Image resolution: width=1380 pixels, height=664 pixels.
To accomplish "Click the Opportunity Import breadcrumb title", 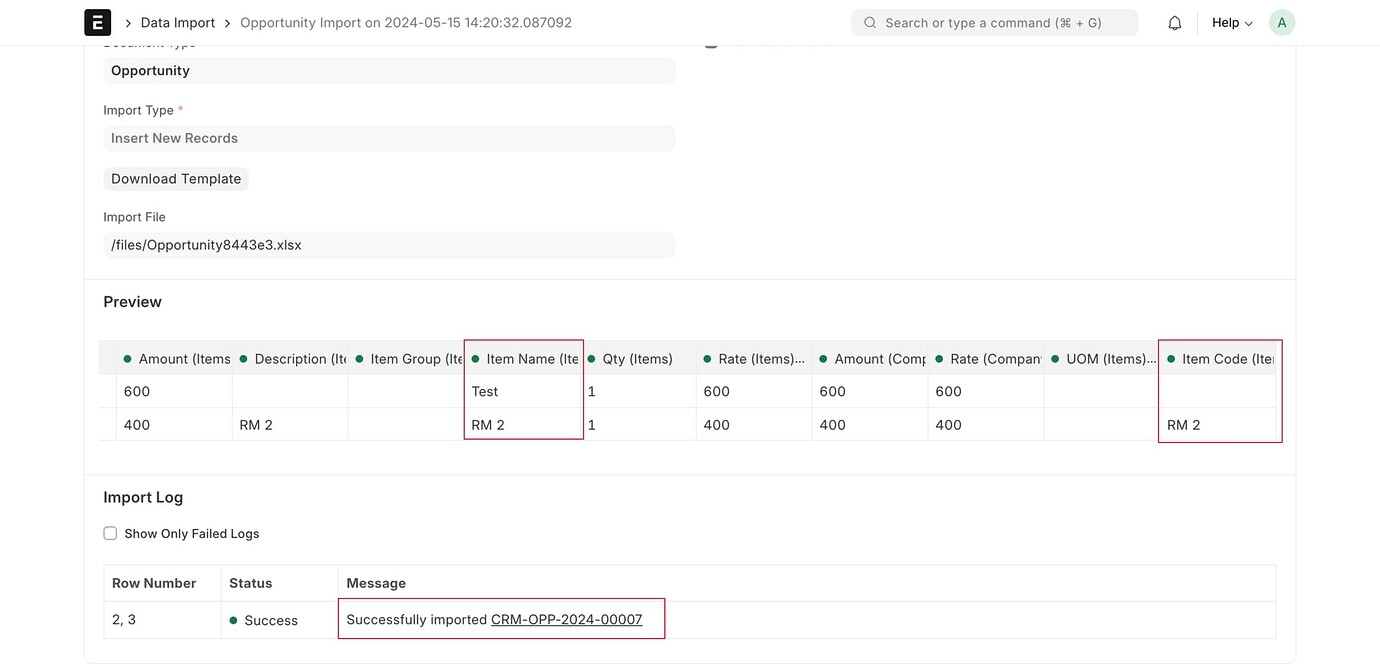I will coord(406,22).
